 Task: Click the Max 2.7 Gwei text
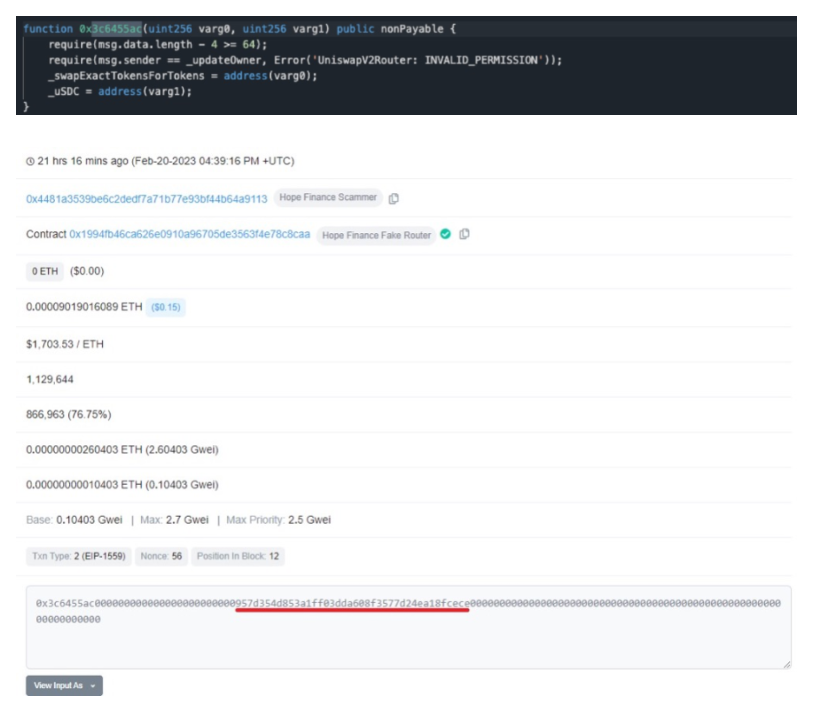click(174, 520)
